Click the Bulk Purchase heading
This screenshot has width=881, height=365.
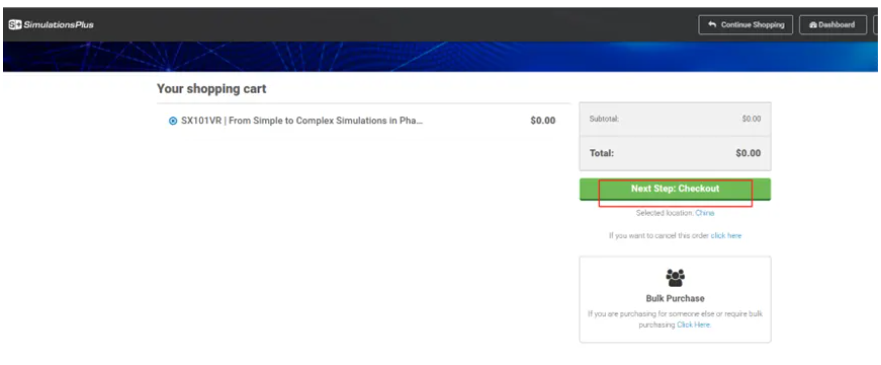click(x=675, y=299)
